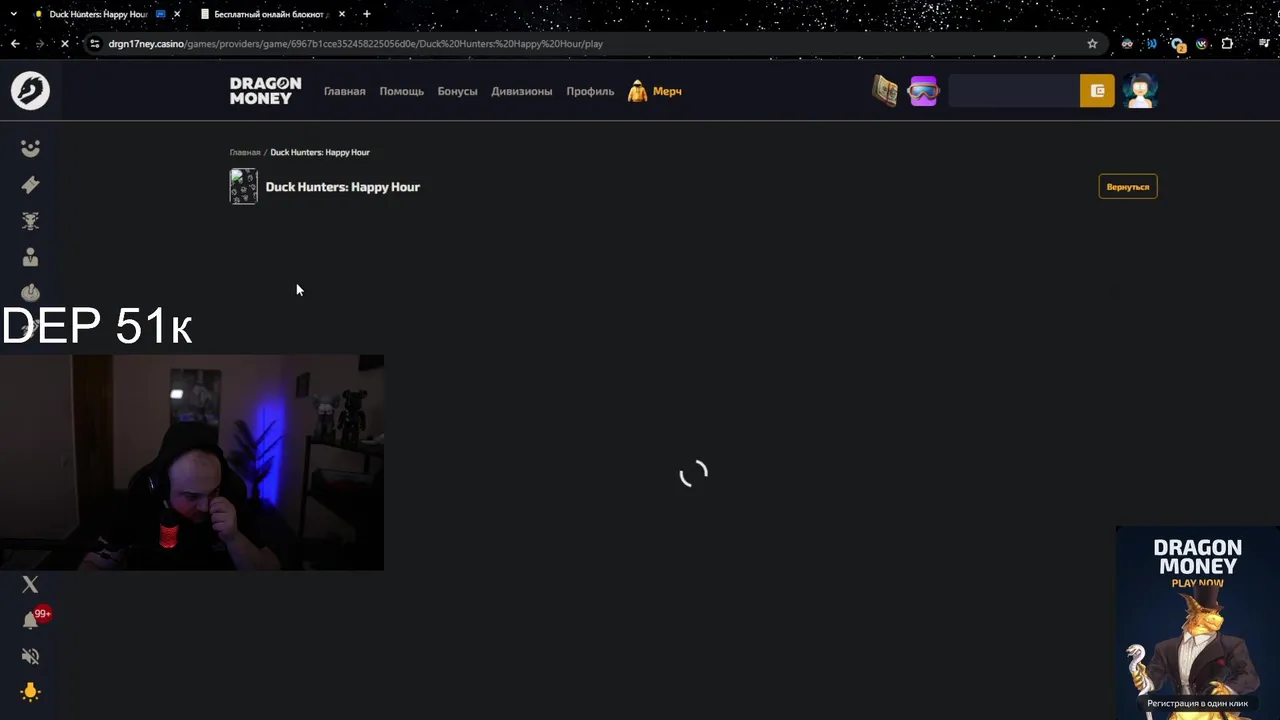This screenshot has width=1280, height=720.
Task: Open the browser extensions puzzle icon
Action: click(1227, 43)
